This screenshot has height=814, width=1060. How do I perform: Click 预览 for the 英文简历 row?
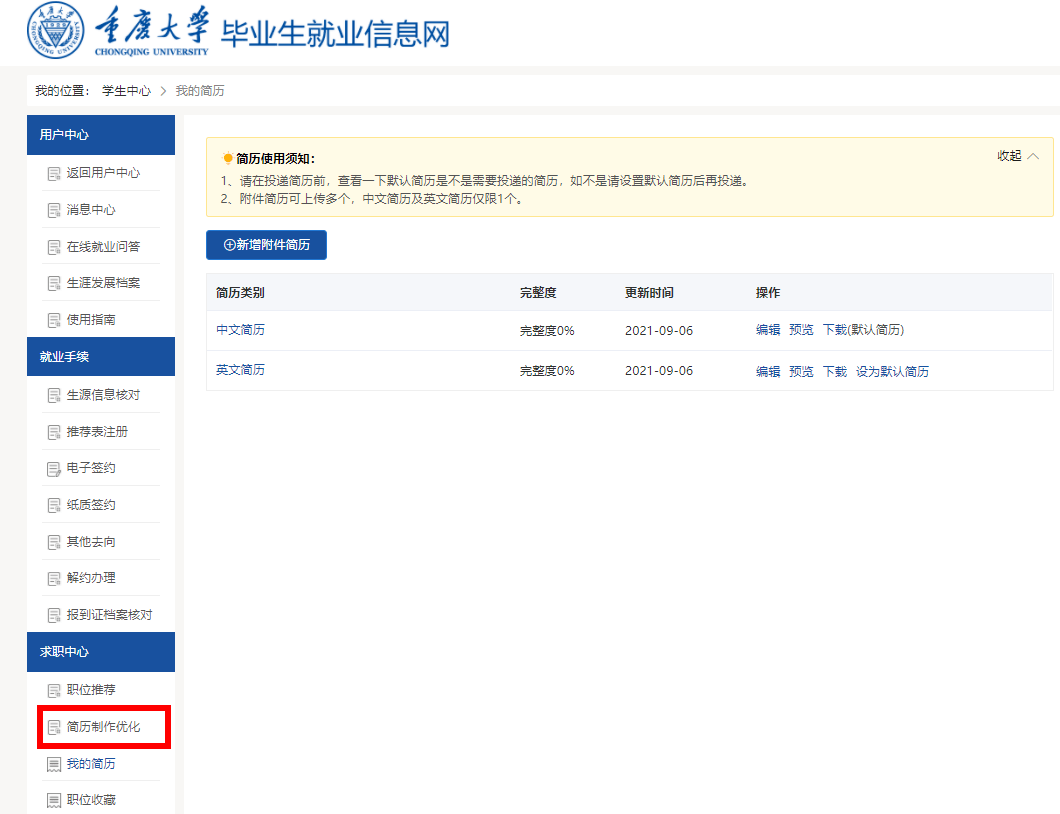tap(801, 371)
